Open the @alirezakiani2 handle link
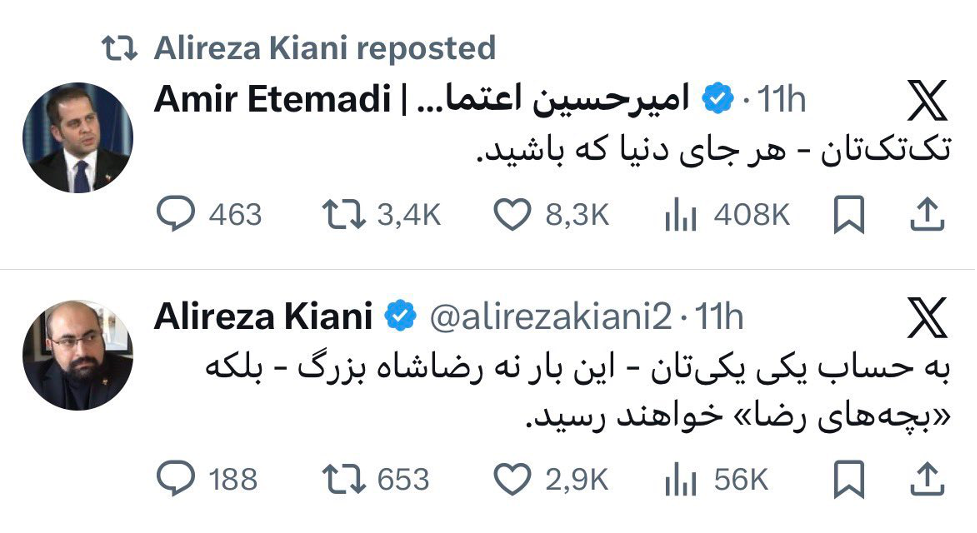The height and width of the screenshot is (533, 977). [x=550, y=317]
